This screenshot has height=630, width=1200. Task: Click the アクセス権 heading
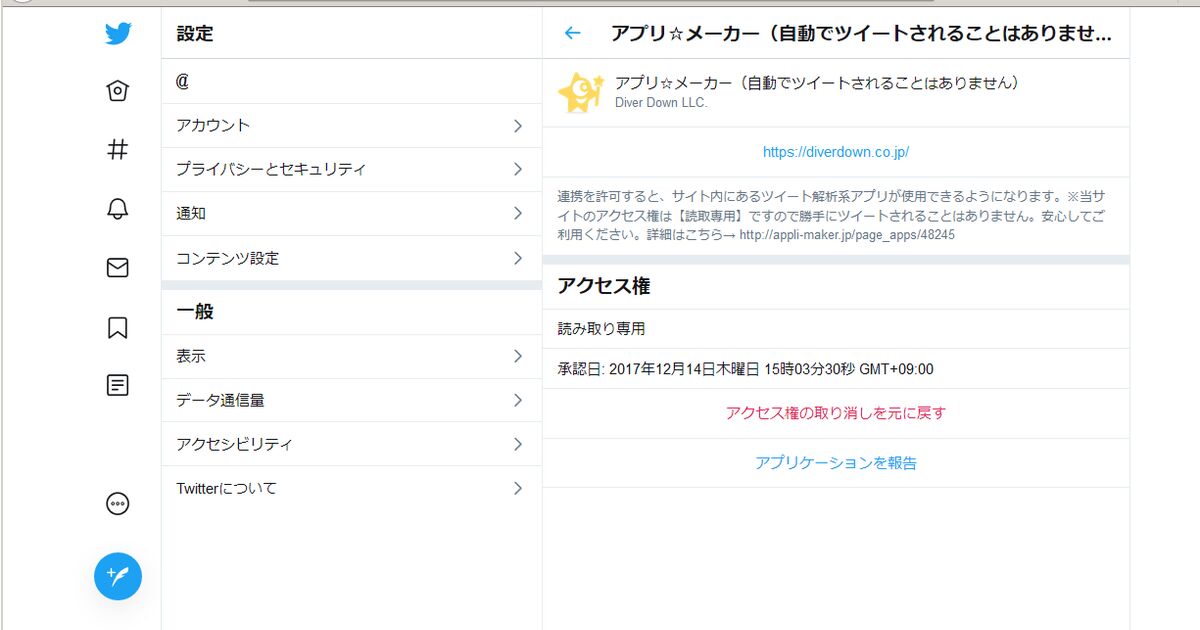pos(603,286)
